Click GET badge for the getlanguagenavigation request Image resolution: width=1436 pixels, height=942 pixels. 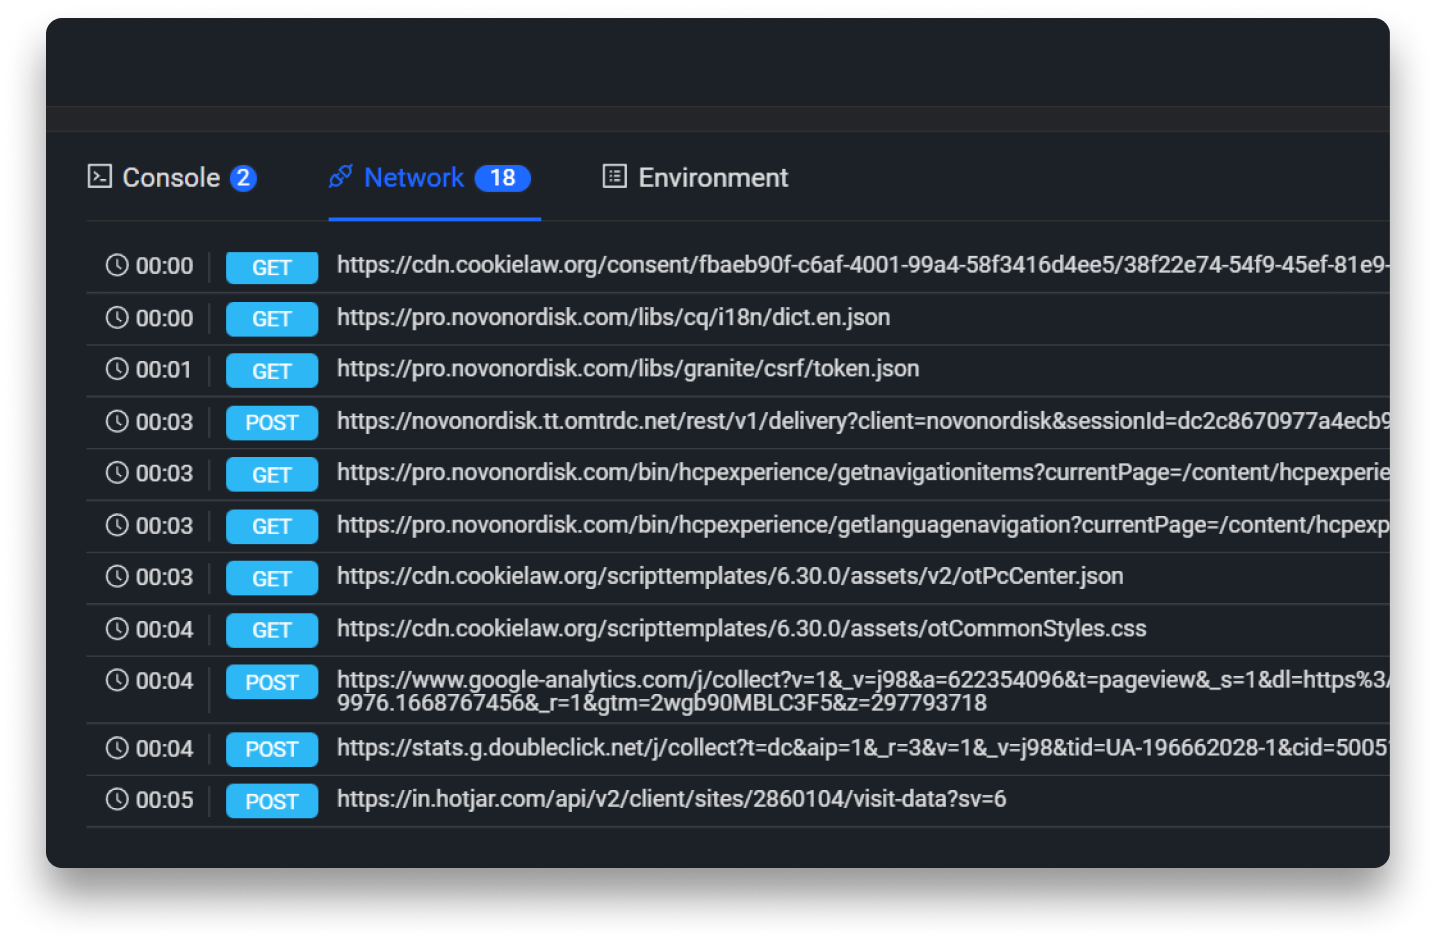[272, 526]
